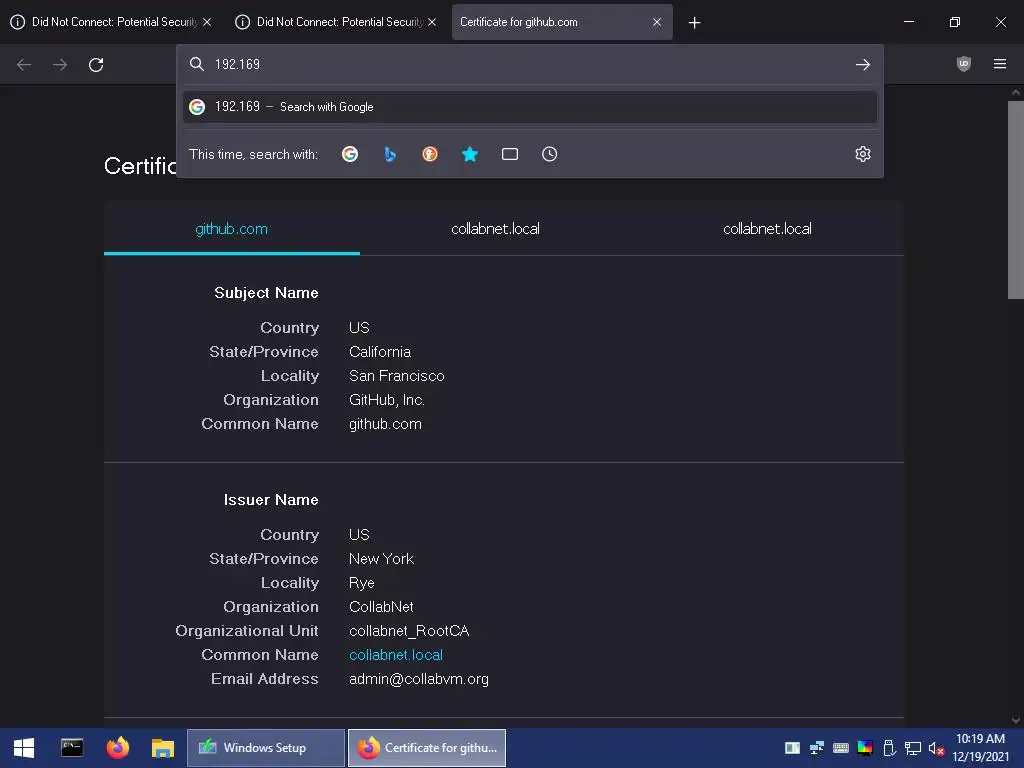Click the magnifier icon in the address bar
Screen dimensions: 1024x768
[x=197, y=64]
